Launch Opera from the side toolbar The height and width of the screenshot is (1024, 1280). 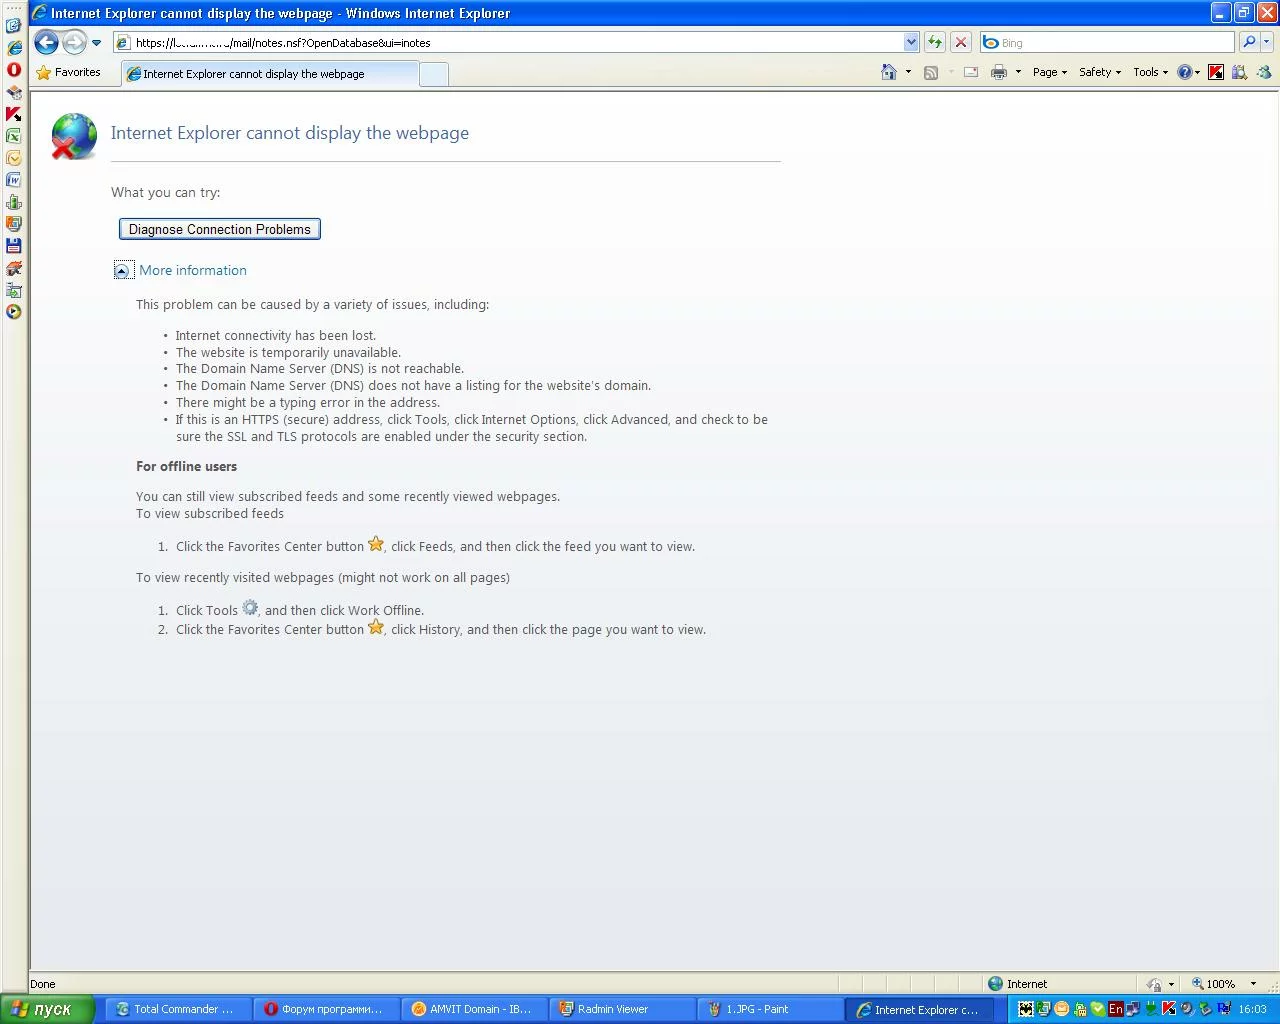[14, 70]
